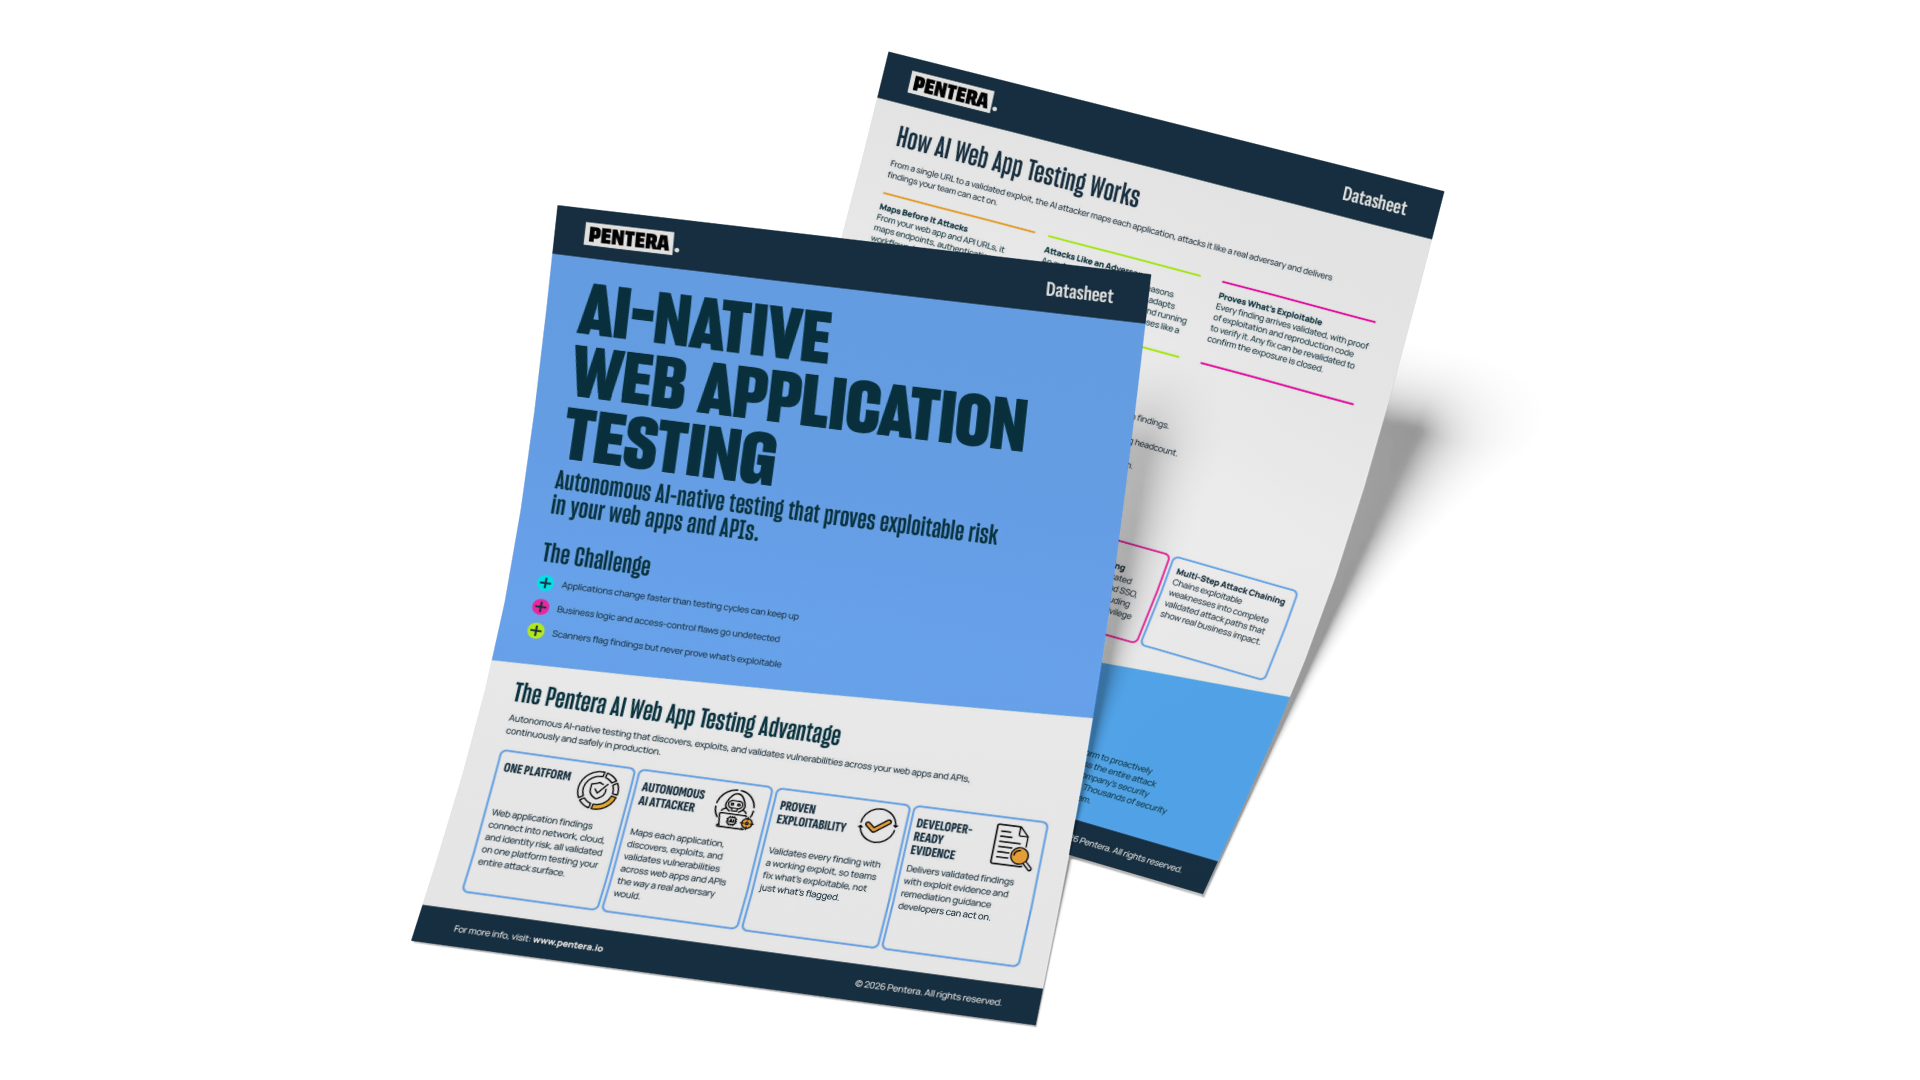Click the Developer-Ready Evidence document magnifier icon
The height and width of the screenshot is (1080, 1920).
[x=1011, y=846]
